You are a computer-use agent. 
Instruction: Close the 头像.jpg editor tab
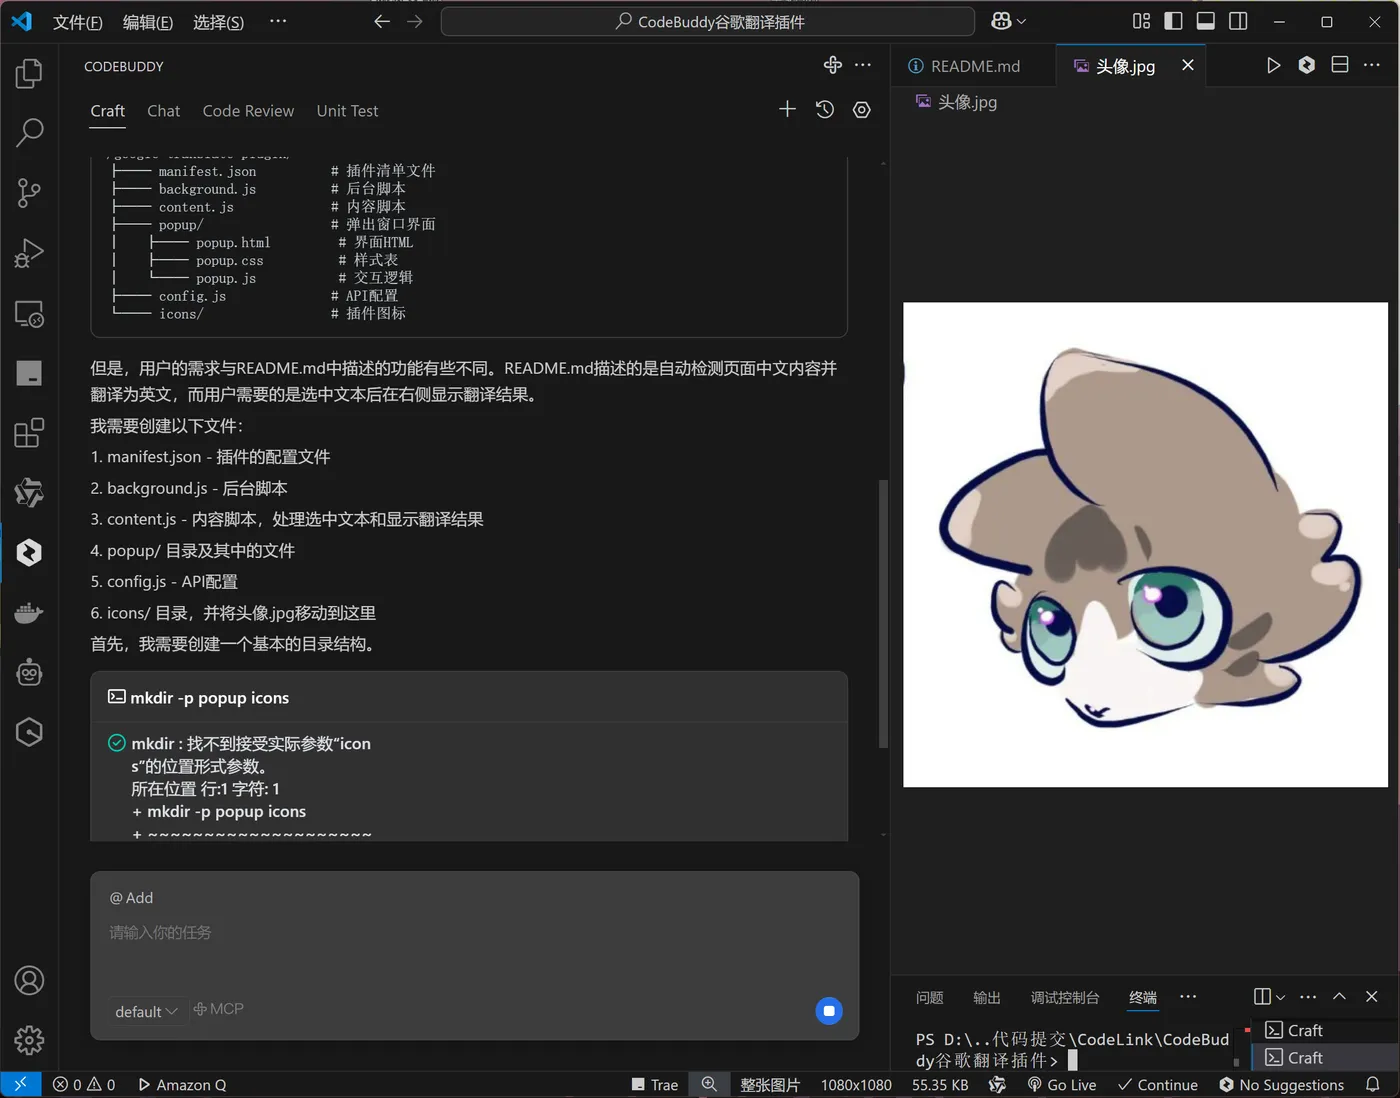click(x=1188, y=65)
